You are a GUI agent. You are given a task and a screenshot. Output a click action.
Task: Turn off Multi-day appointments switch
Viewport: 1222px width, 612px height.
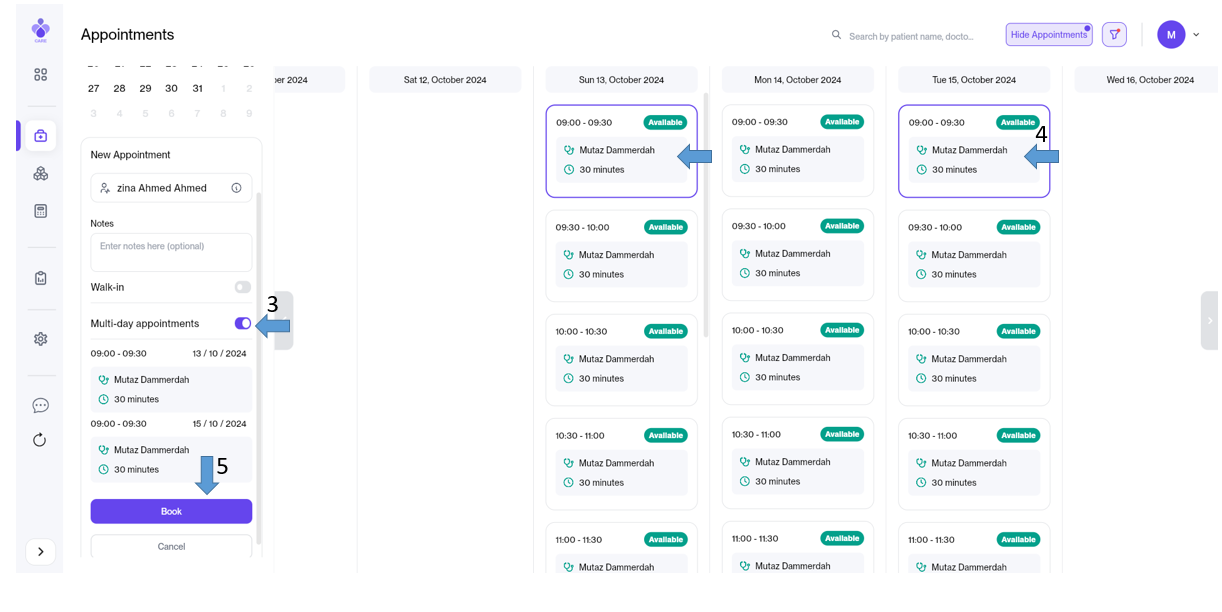pyautogui.click(x=242, y=324)
